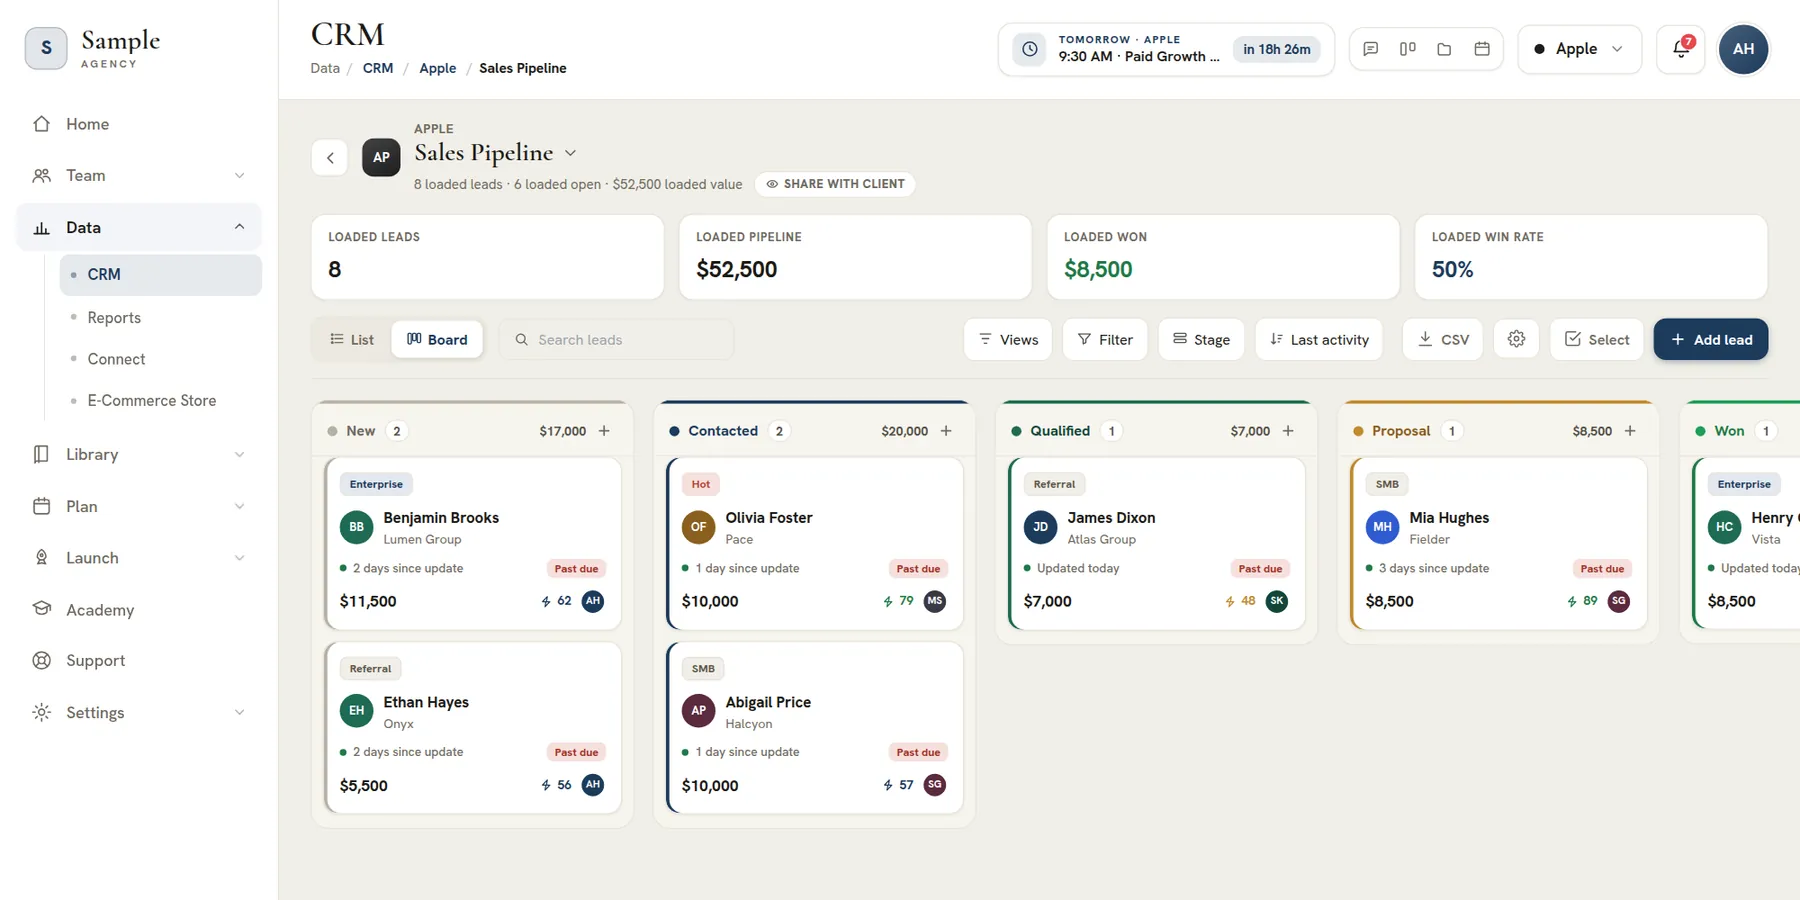The width and height of the screenshot is (1800, 900).
Task: Click the Search leads field
Action: tap(616, 340)
